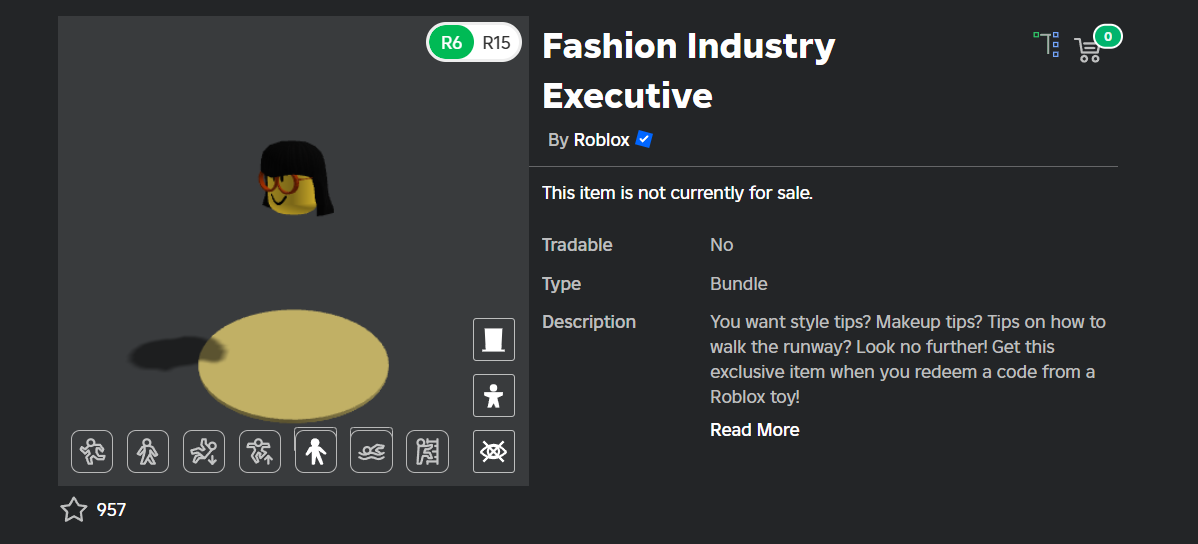Select the idle standing animation

coord(316,452)
